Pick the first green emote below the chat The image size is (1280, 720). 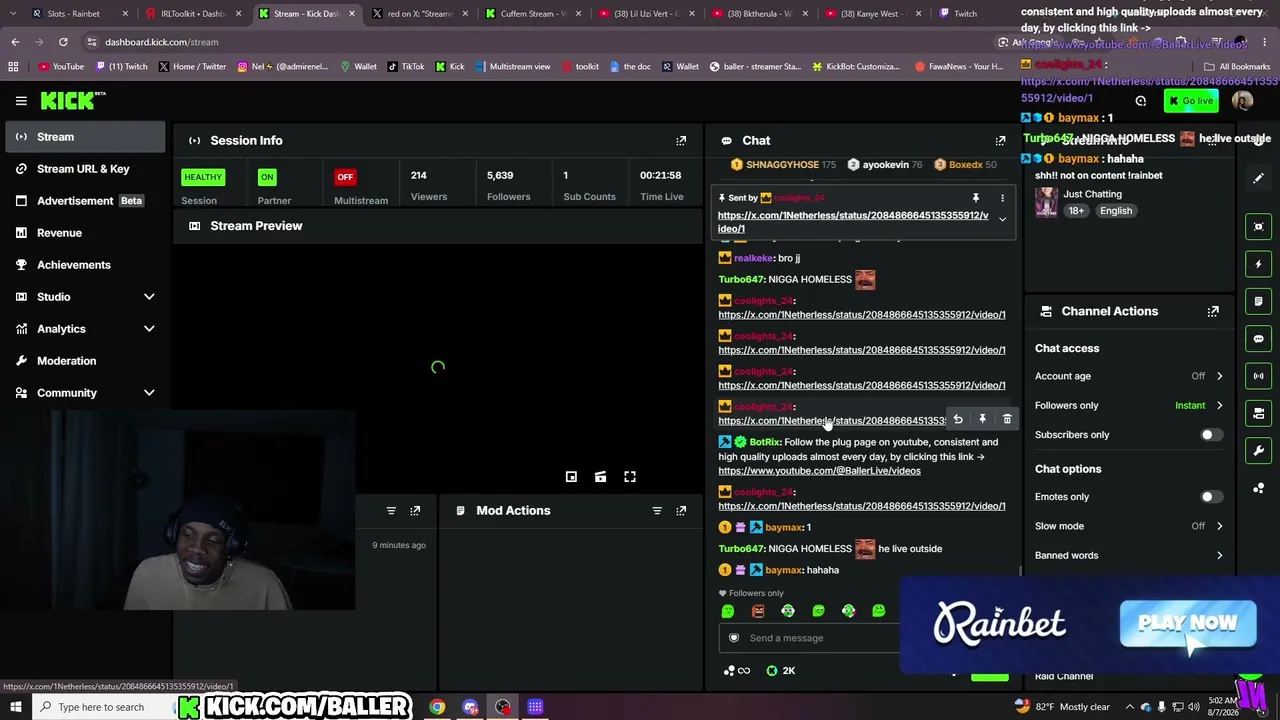click(728, 611)
